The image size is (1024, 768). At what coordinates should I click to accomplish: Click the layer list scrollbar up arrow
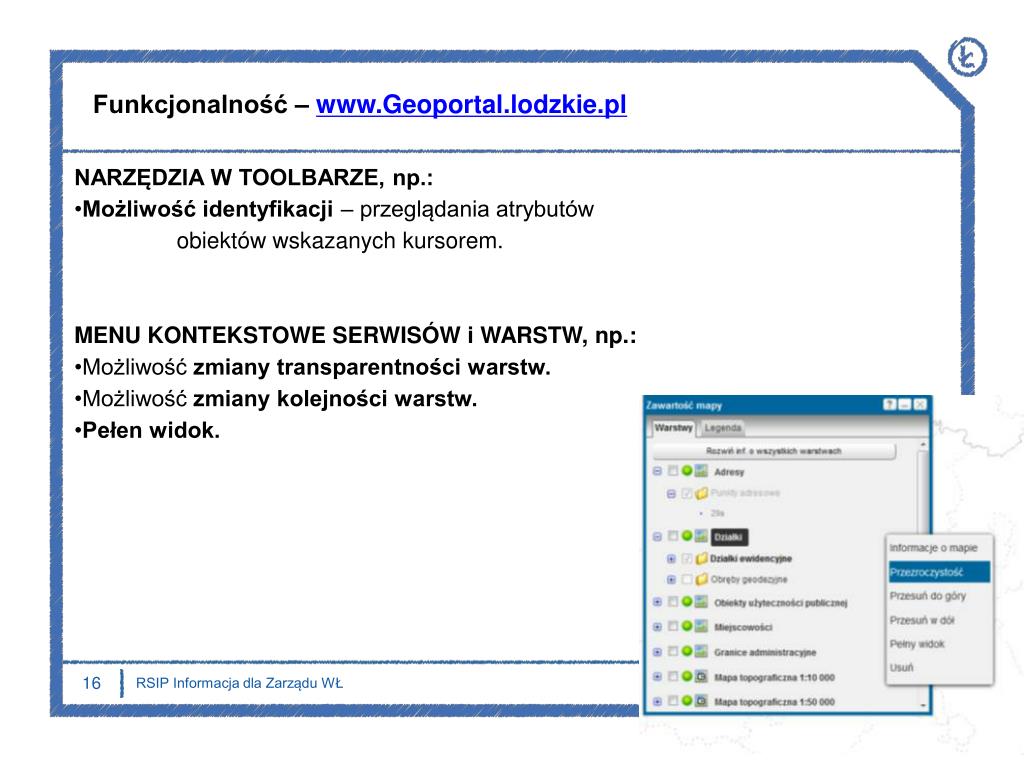tap(923, 445)
